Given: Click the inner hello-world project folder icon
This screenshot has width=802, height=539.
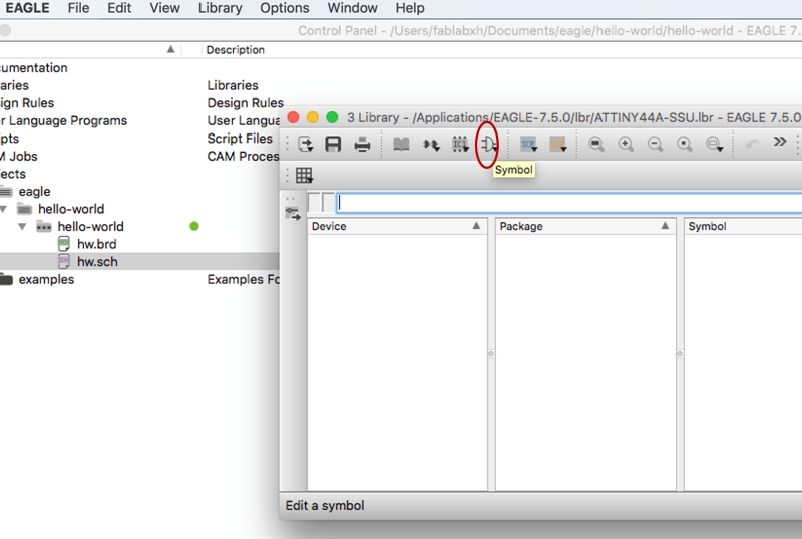Looking at the screenshot, I should click(x=44, y=227).
